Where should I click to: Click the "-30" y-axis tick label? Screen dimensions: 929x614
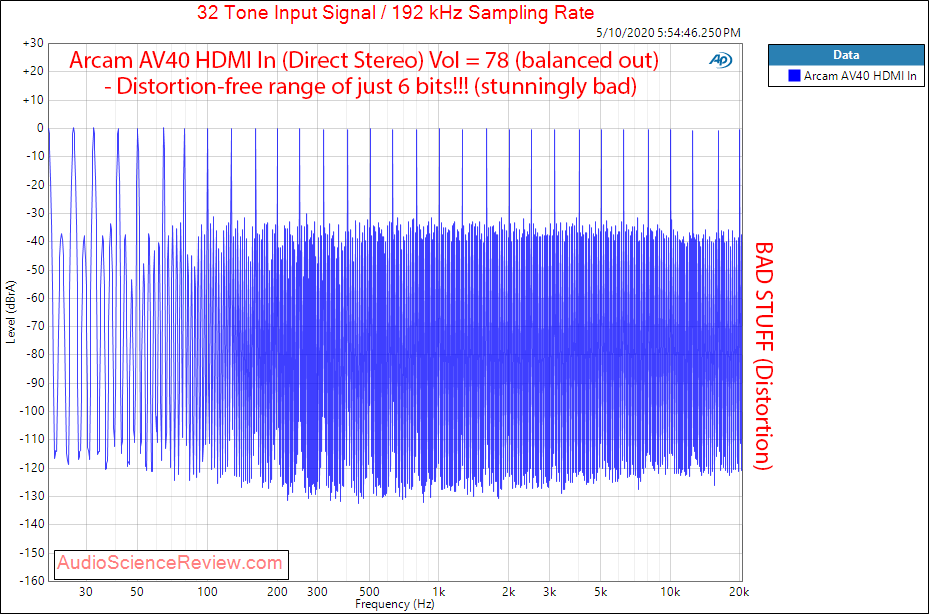pos(34,213)
